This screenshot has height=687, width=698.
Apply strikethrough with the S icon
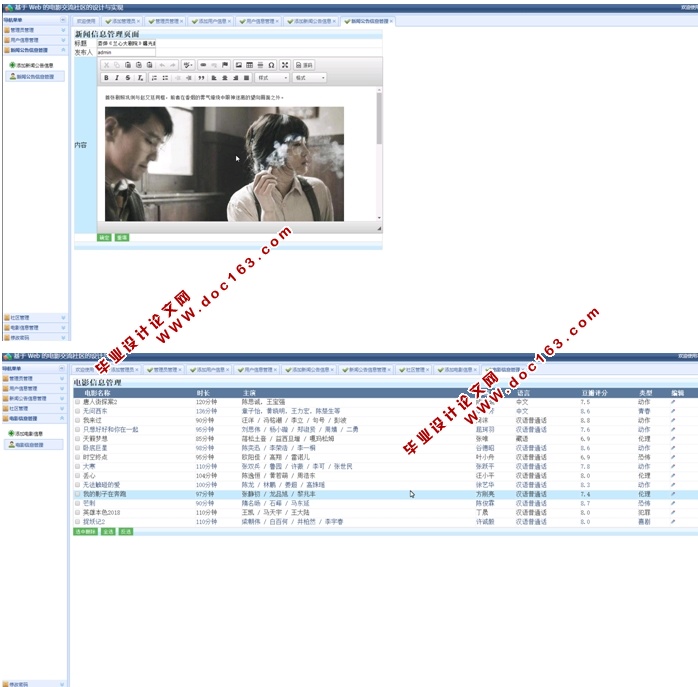tap(128, 78)
